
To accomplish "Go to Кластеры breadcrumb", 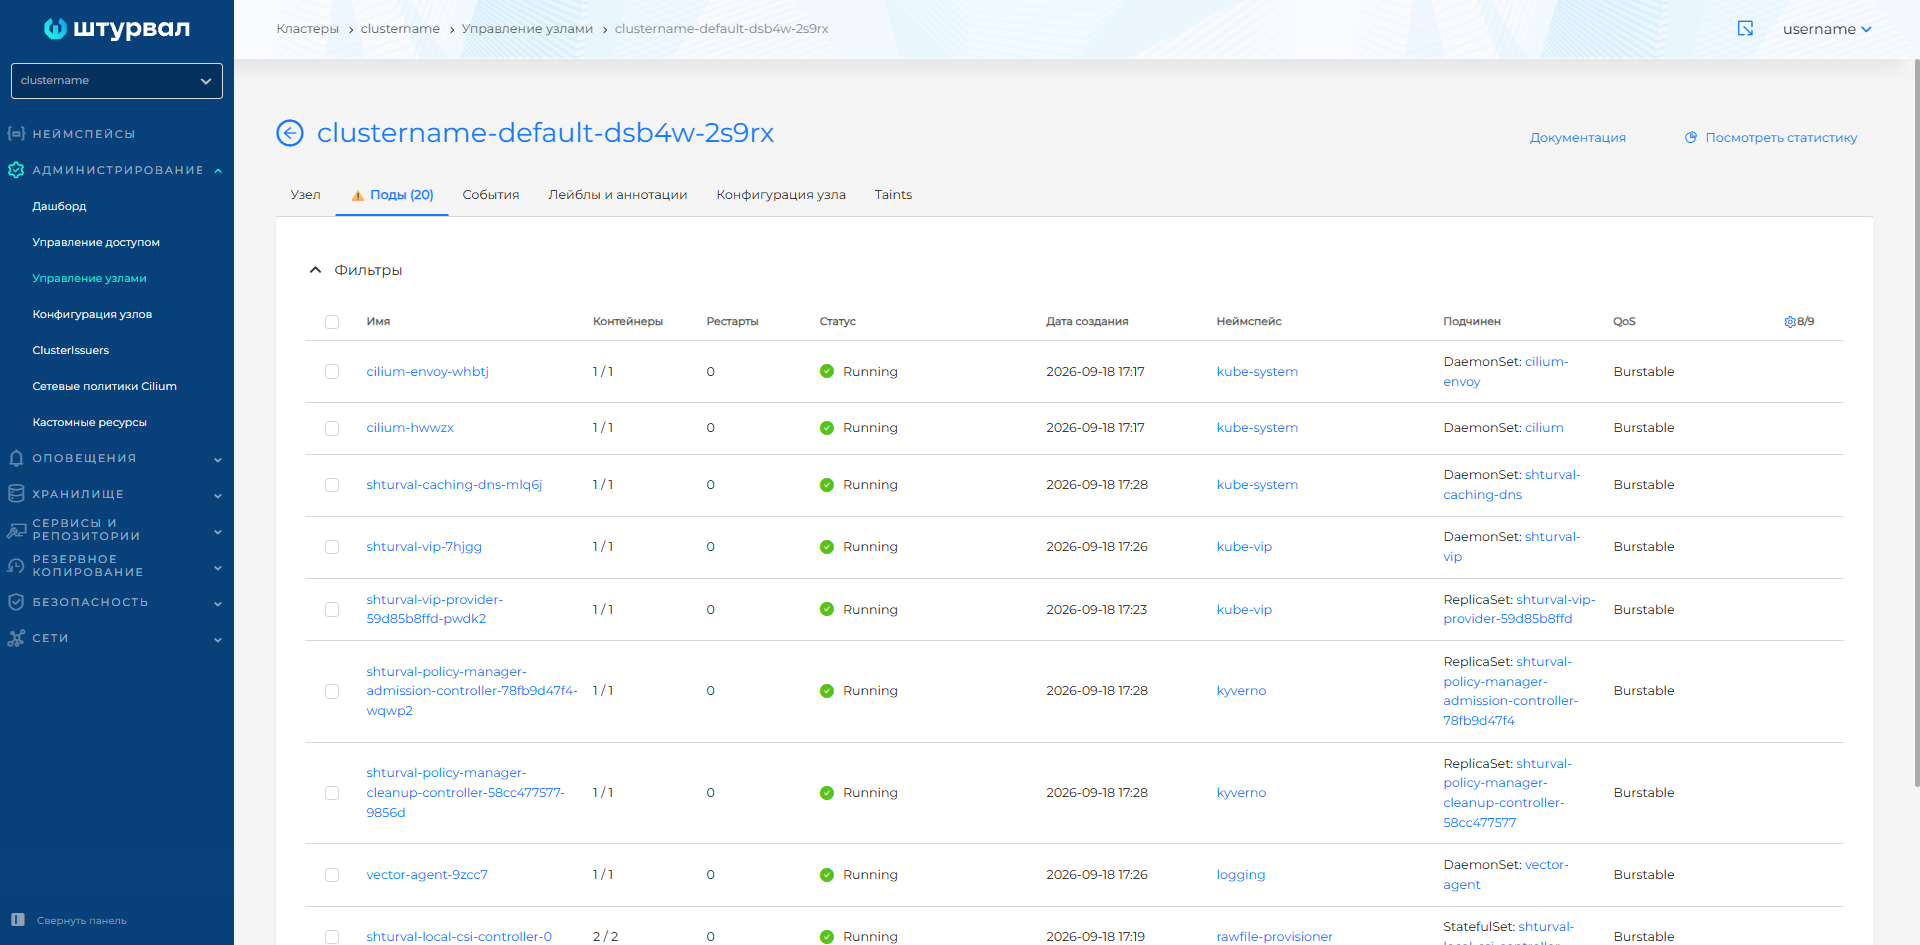I will (308, 29).
